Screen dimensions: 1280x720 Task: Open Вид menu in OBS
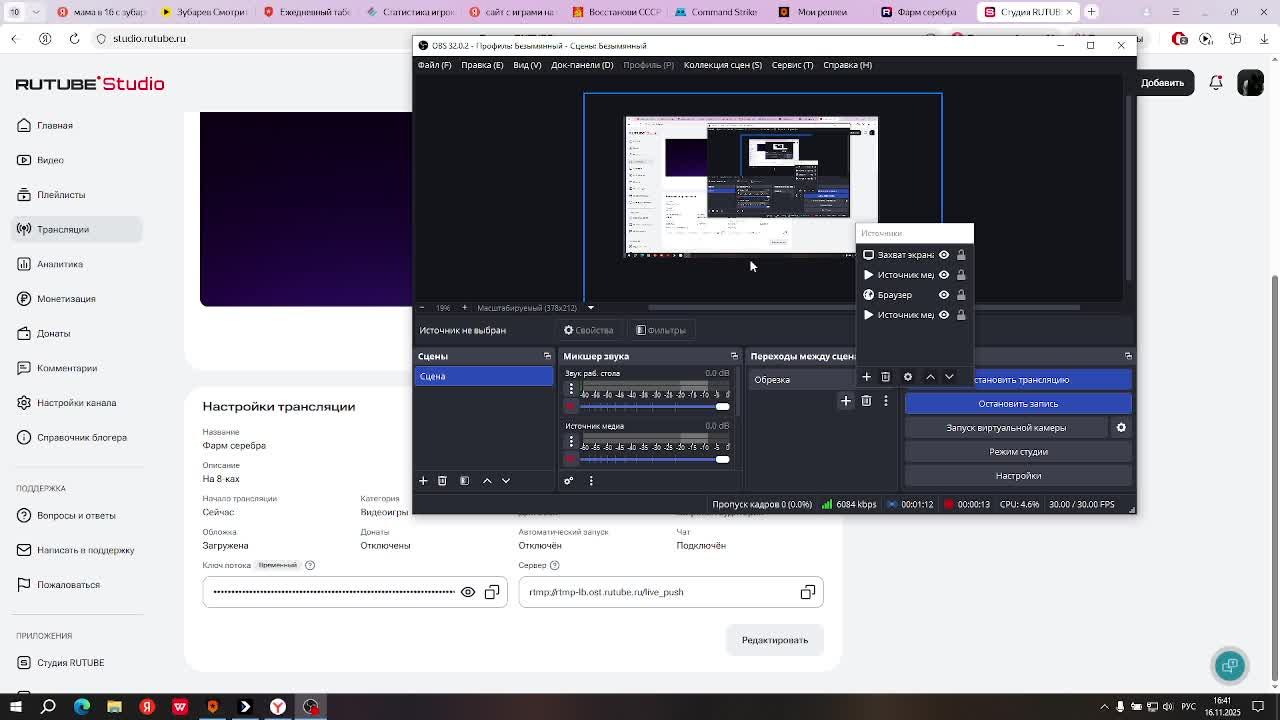527,65
